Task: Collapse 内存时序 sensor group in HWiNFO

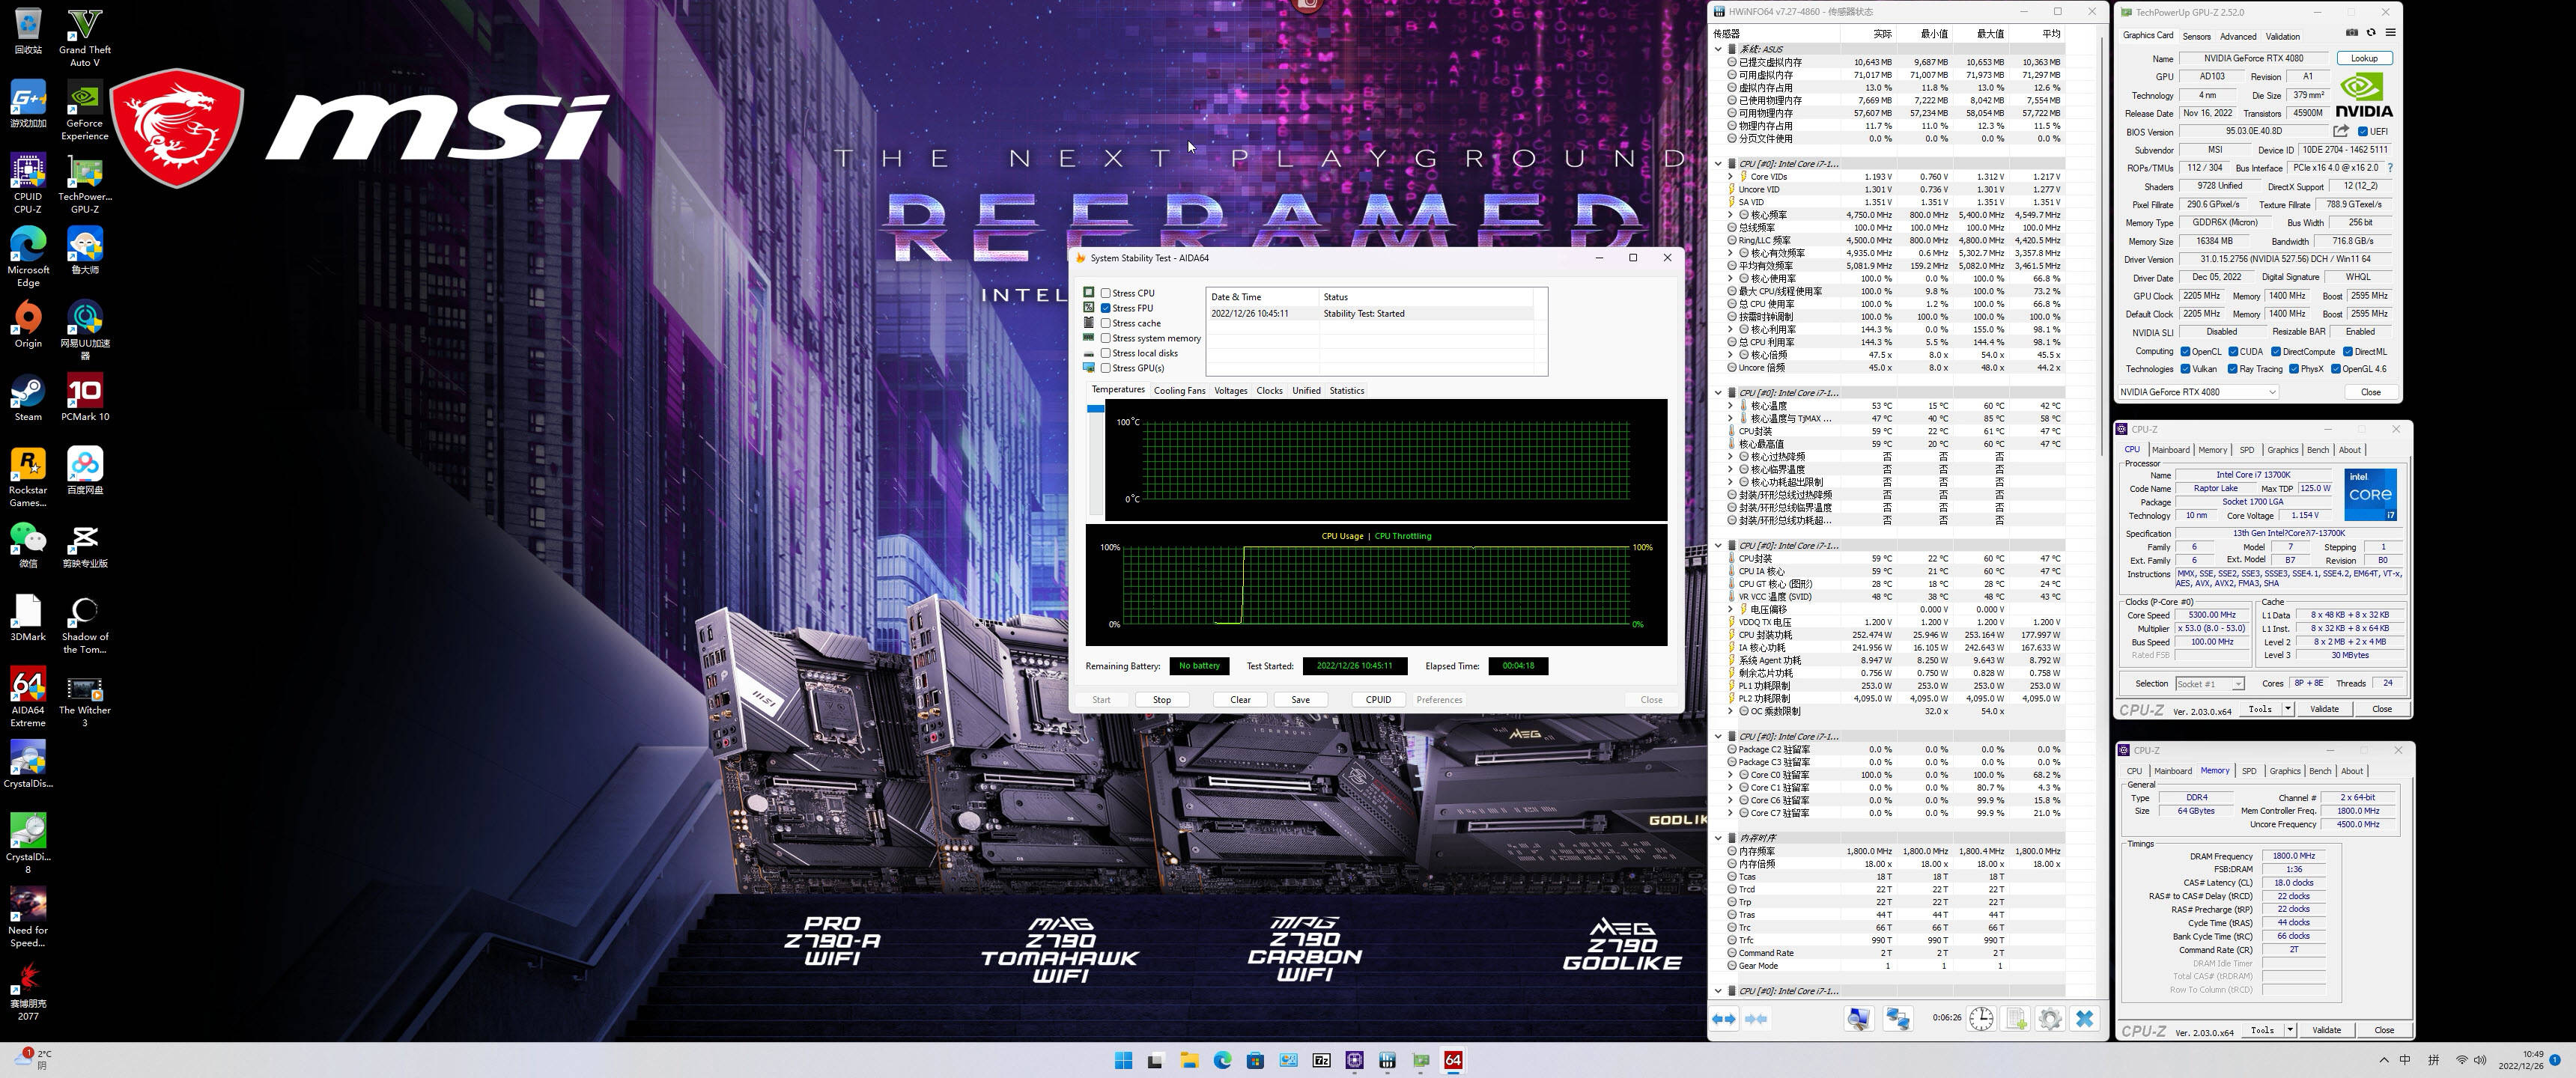Action: tap(1718, 838)
